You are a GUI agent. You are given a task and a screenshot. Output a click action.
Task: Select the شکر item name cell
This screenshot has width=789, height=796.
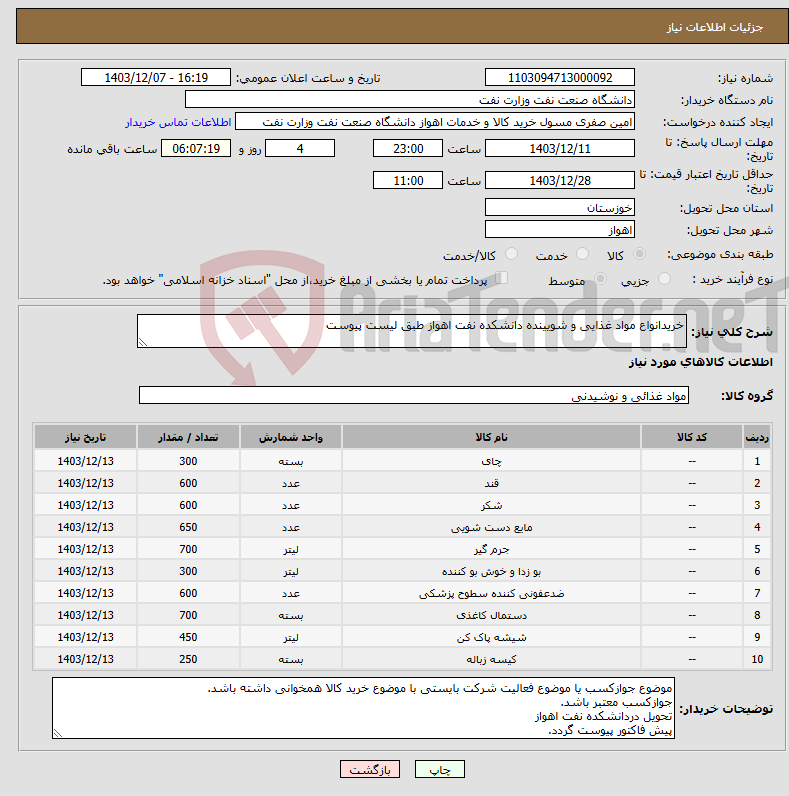[491, 505]
